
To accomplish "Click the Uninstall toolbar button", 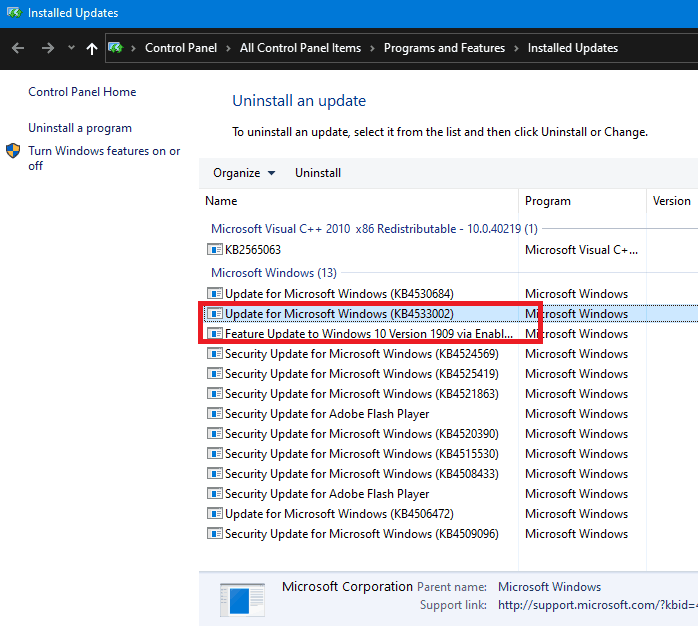I will tap(318, 173).
